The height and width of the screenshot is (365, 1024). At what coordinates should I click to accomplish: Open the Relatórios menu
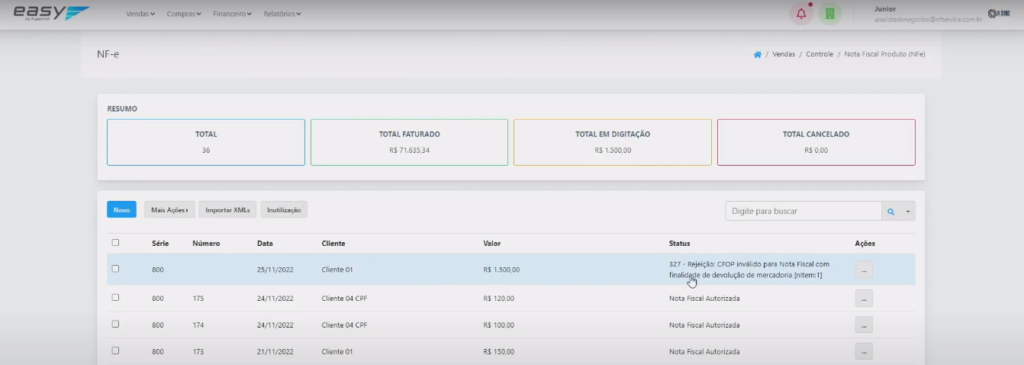(x=282, y=14)
